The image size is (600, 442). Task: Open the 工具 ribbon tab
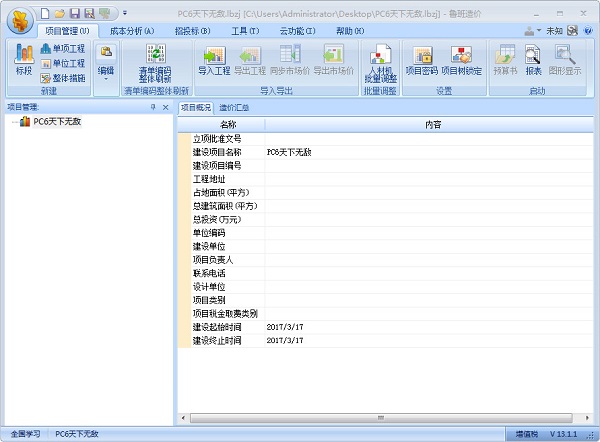point(245,31)
